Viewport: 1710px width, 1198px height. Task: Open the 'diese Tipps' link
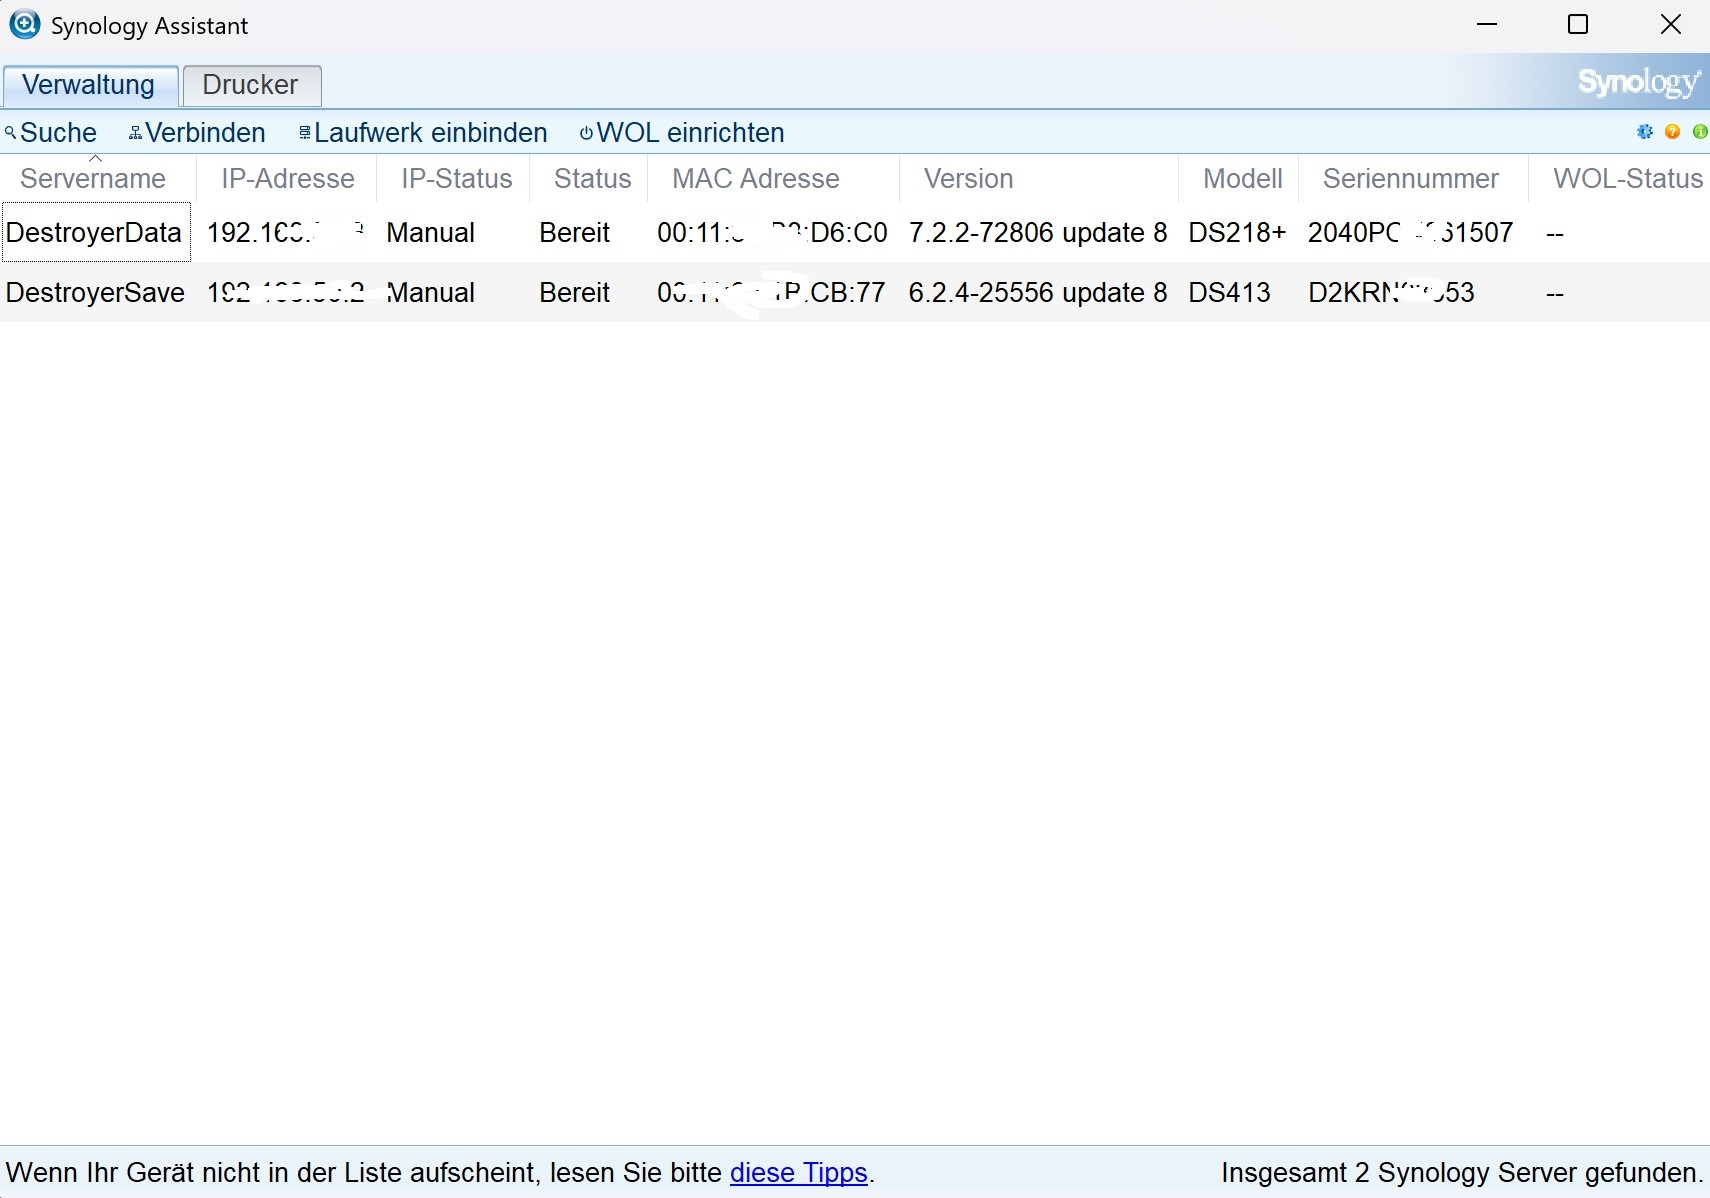[x=799, y=1173]
